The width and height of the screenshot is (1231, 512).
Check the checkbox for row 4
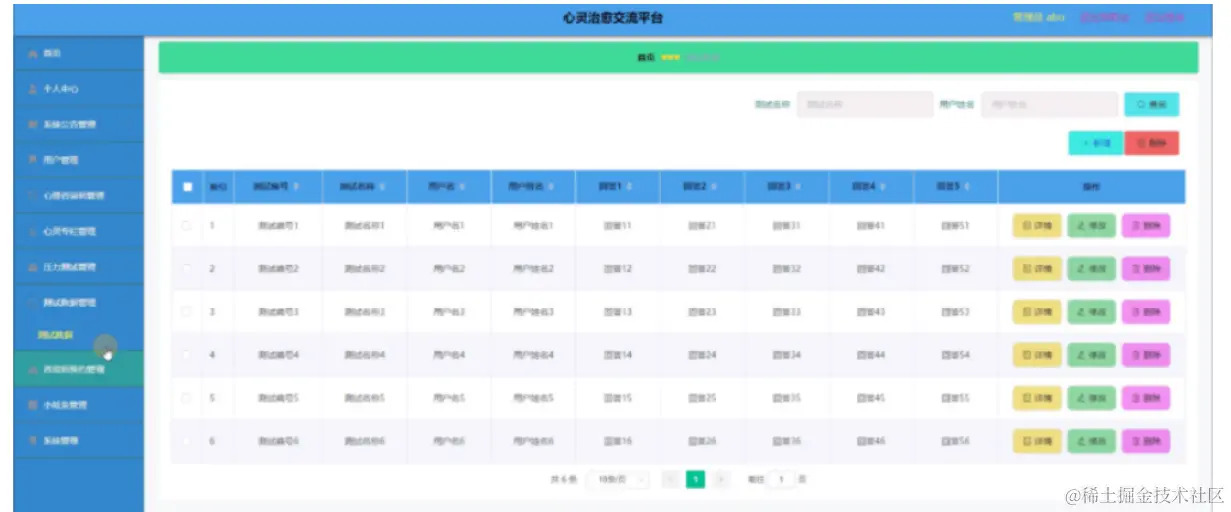tap(187, 355)
